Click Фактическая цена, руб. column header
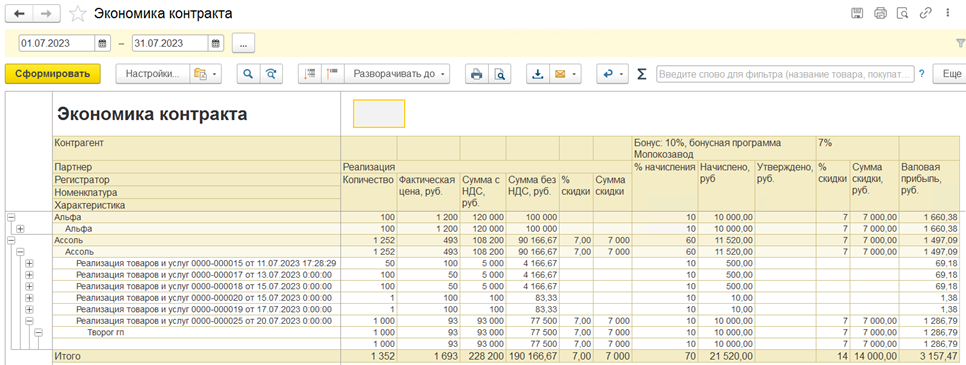This screenshot has height=365, width=966. (x=428, y=192)
